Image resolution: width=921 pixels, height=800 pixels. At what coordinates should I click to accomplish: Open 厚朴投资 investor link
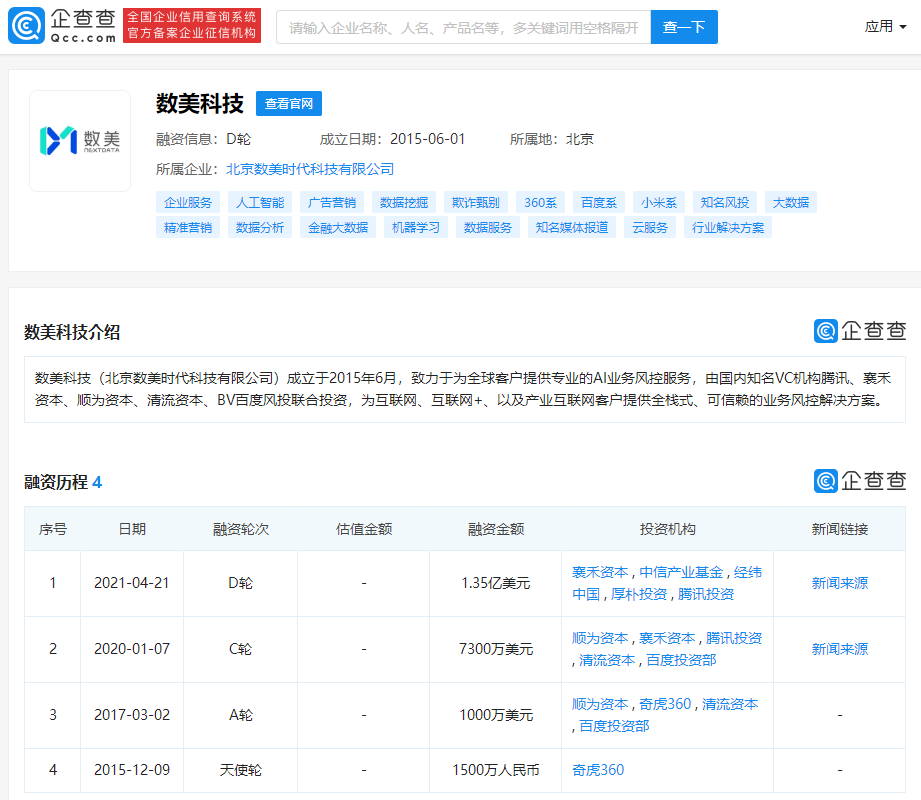click(x=639, y=594)
